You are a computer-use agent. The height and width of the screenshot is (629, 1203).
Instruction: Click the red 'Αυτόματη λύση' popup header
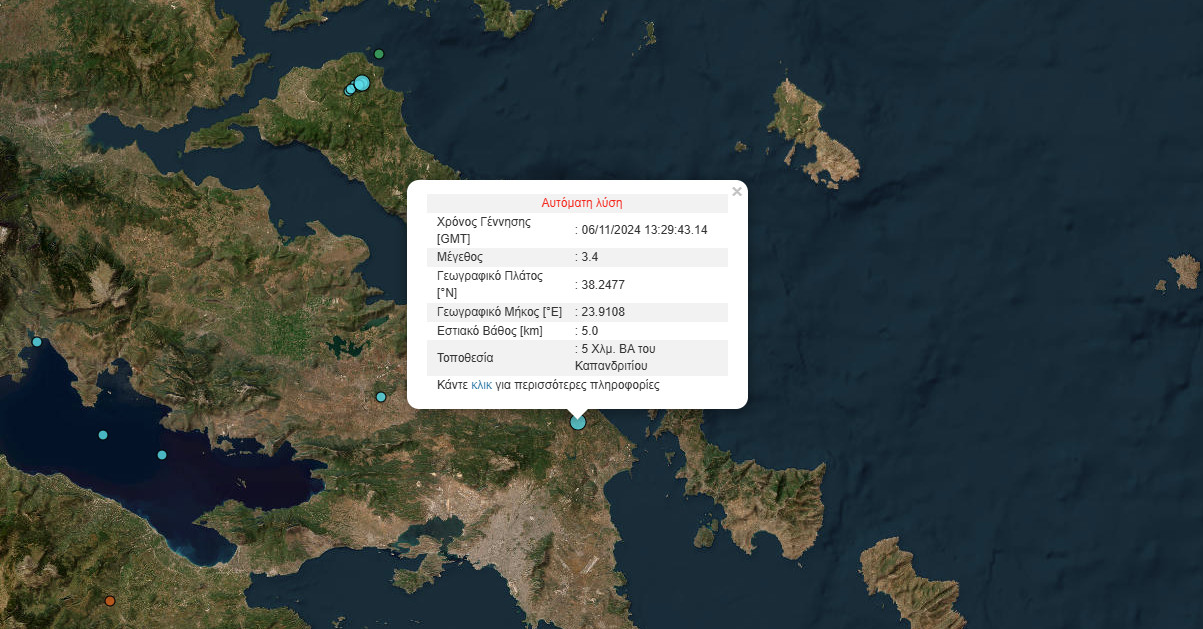581,203
